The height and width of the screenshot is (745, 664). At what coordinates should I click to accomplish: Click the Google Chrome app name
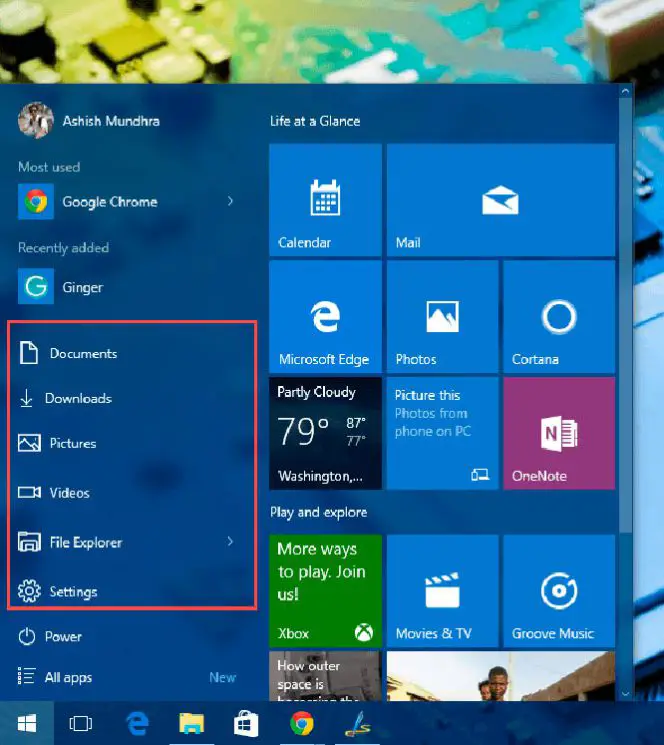[110, 202]
